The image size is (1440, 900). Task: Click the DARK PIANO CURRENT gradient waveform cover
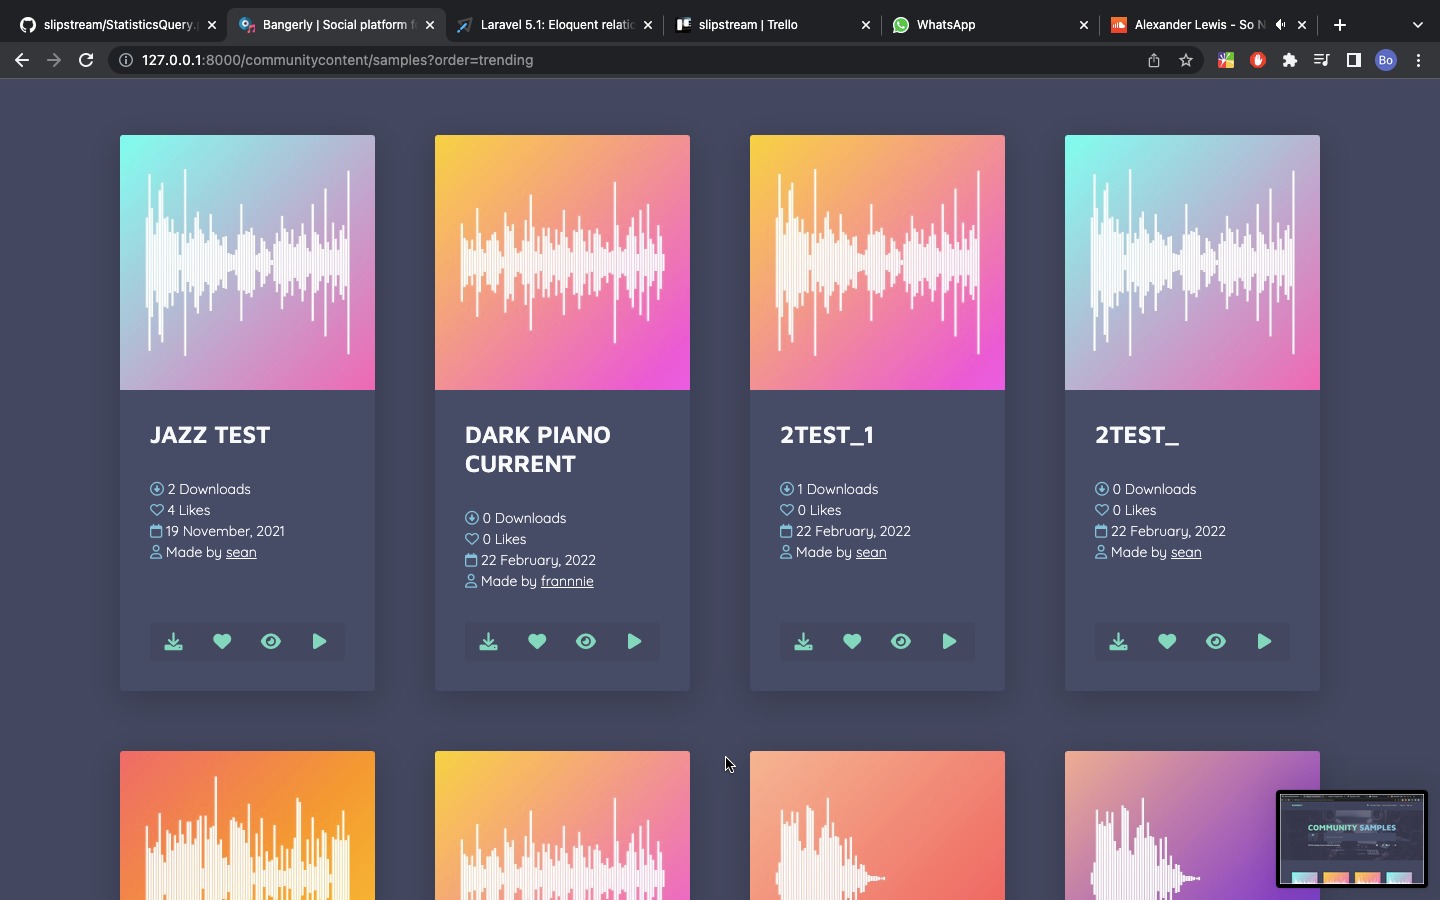tap(562, 262)
